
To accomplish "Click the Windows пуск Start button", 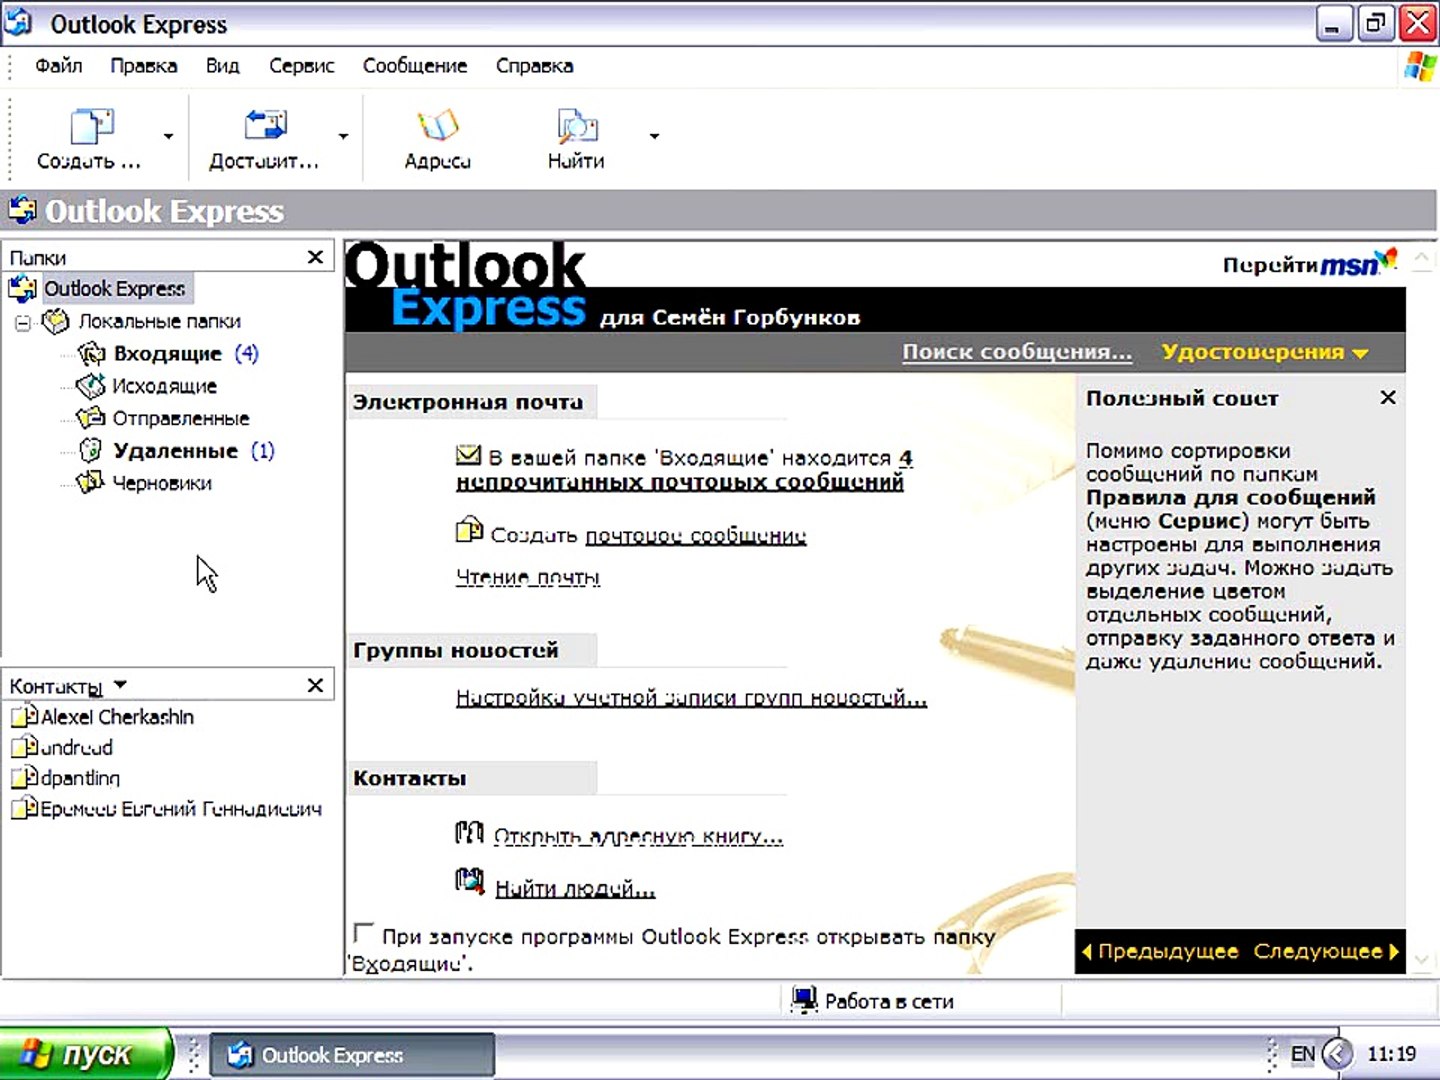I will [86, 1054].
